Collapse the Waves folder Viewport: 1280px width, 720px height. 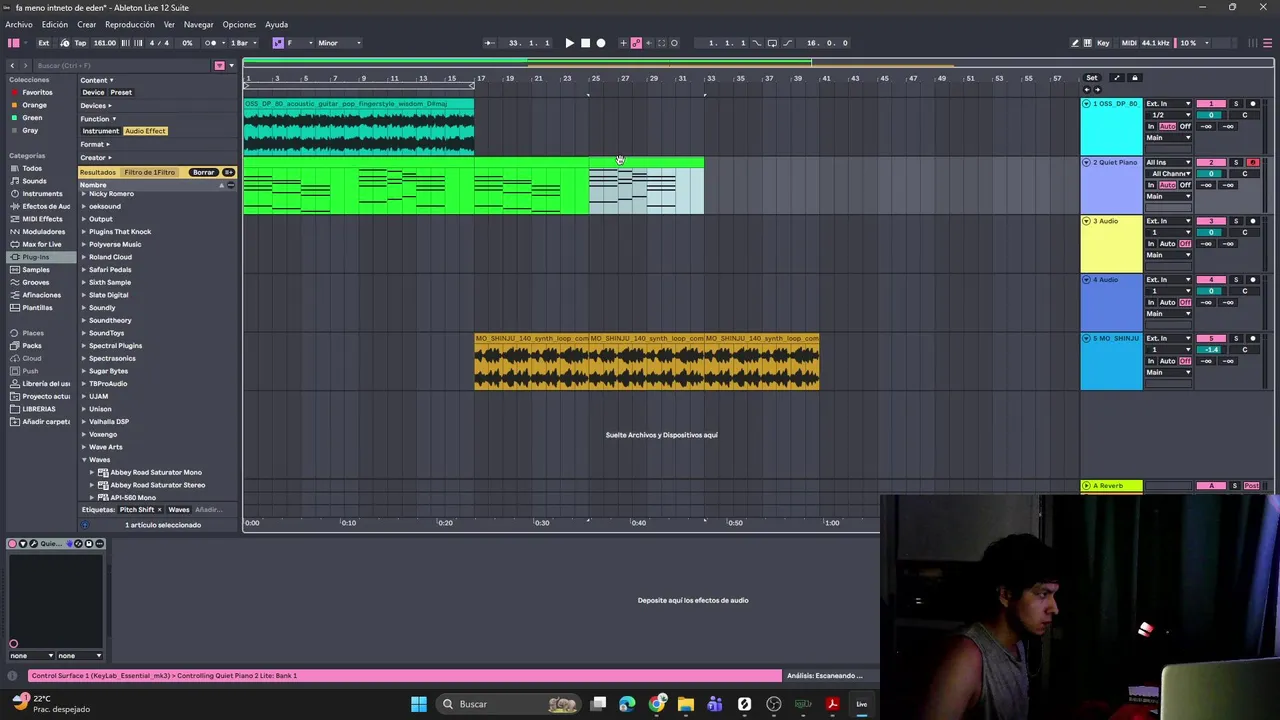point(84,459)
